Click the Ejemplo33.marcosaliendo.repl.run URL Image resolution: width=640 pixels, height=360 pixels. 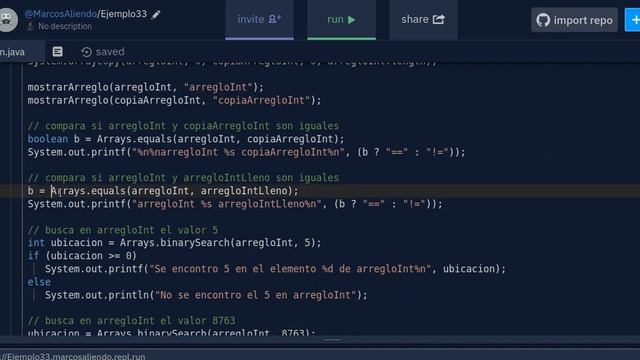tap(73, 356)
